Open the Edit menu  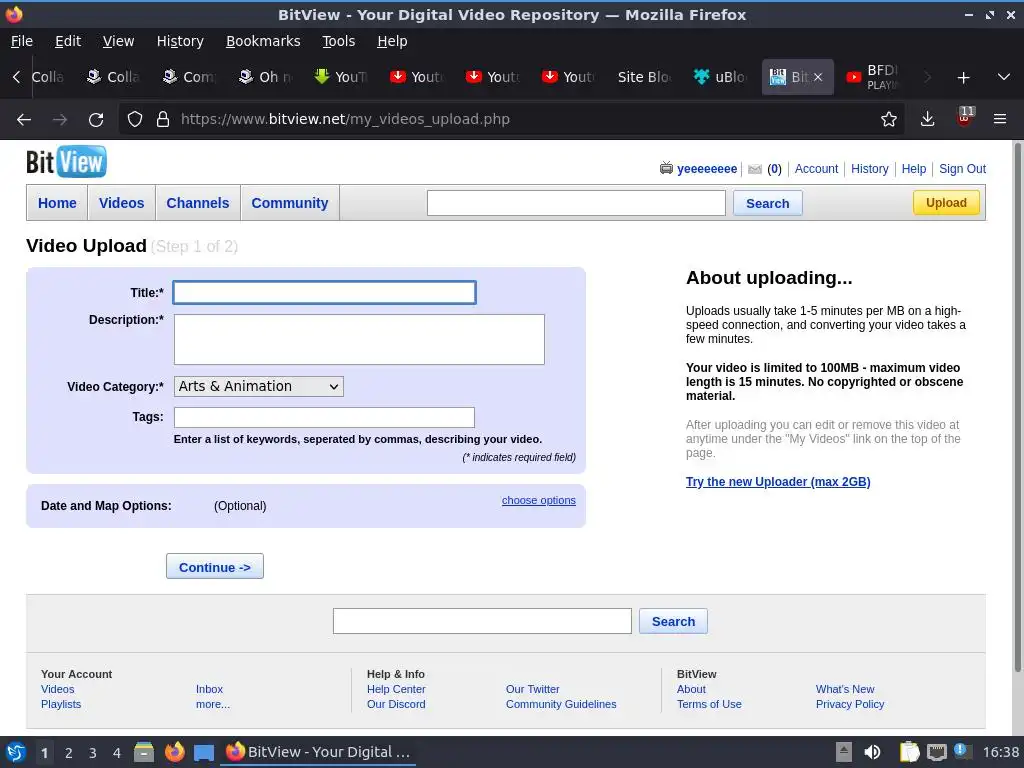pyautogui.click(x=68, y=41)
